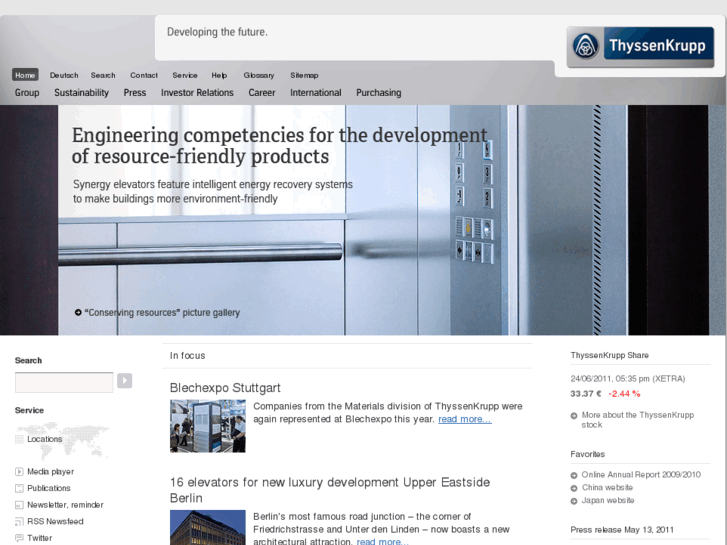The width and height of the screenshot is (727, 545).
Task: Open the Media player link
Action: pos(51,472)
